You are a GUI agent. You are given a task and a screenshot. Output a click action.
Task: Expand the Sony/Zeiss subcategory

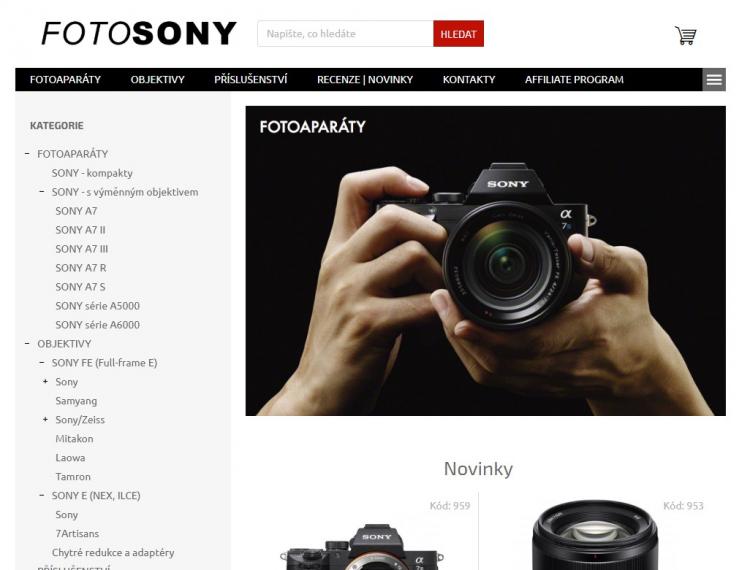point(45,419)
